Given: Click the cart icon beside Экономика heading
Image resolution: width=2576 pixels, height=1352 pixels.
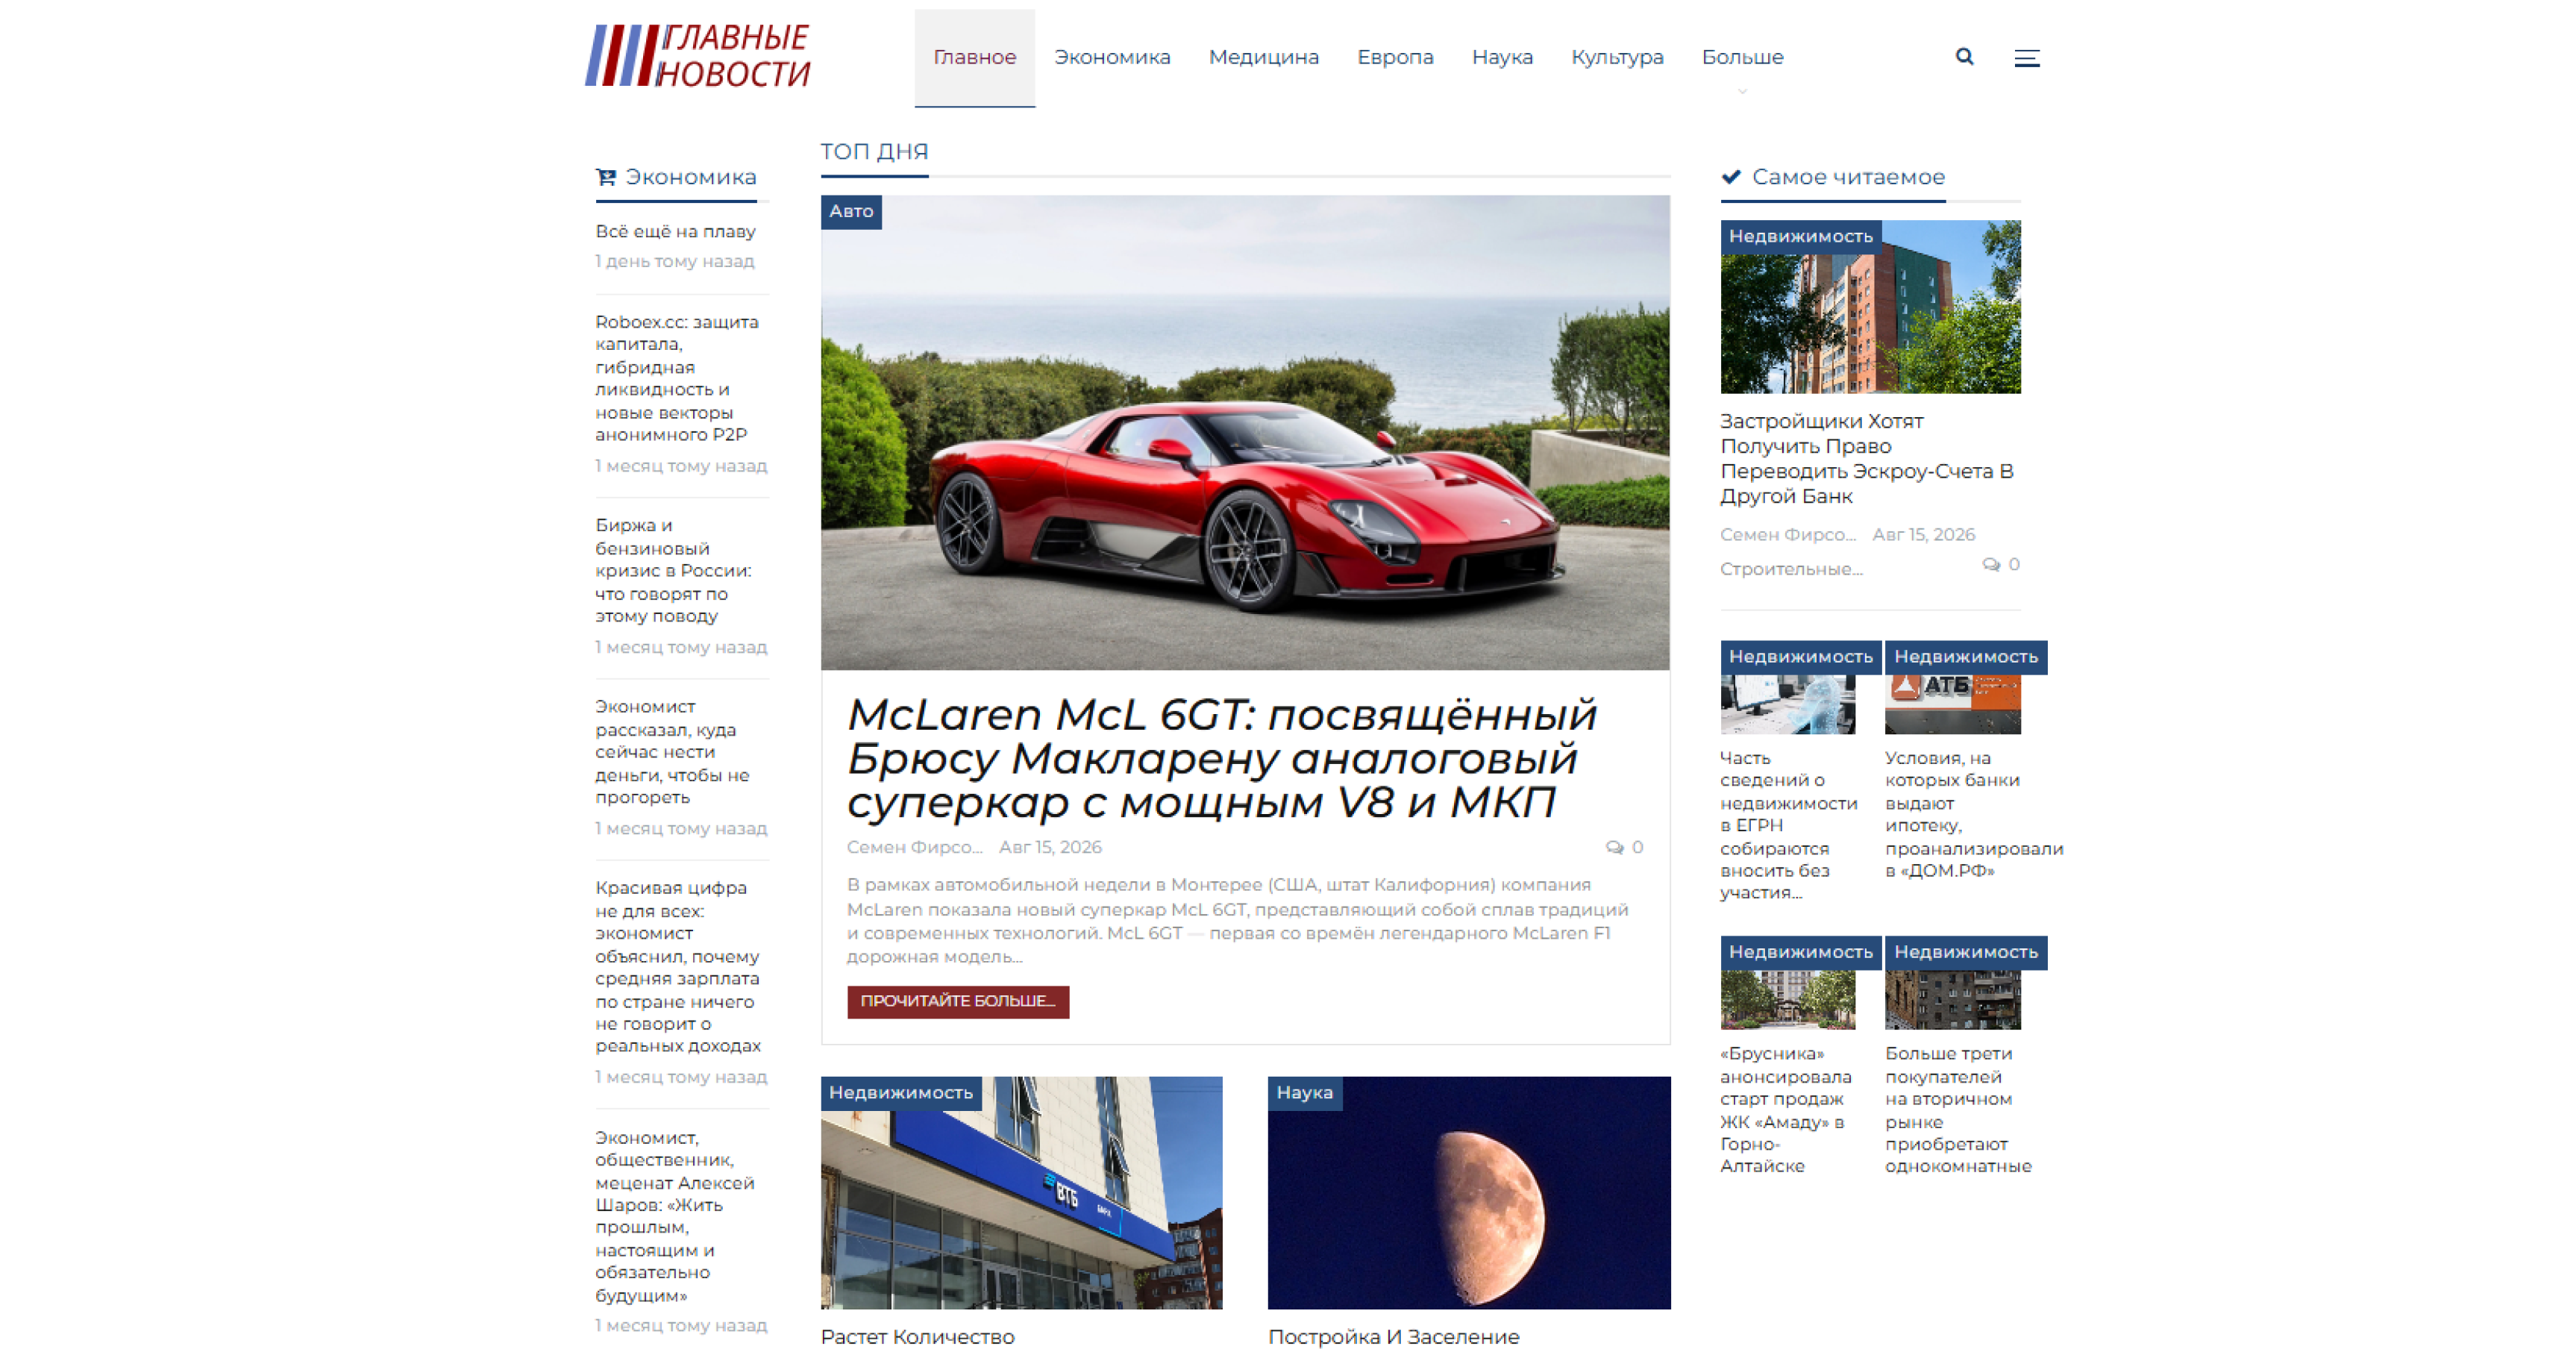Looking at the screenshot, I should [606, 177].
